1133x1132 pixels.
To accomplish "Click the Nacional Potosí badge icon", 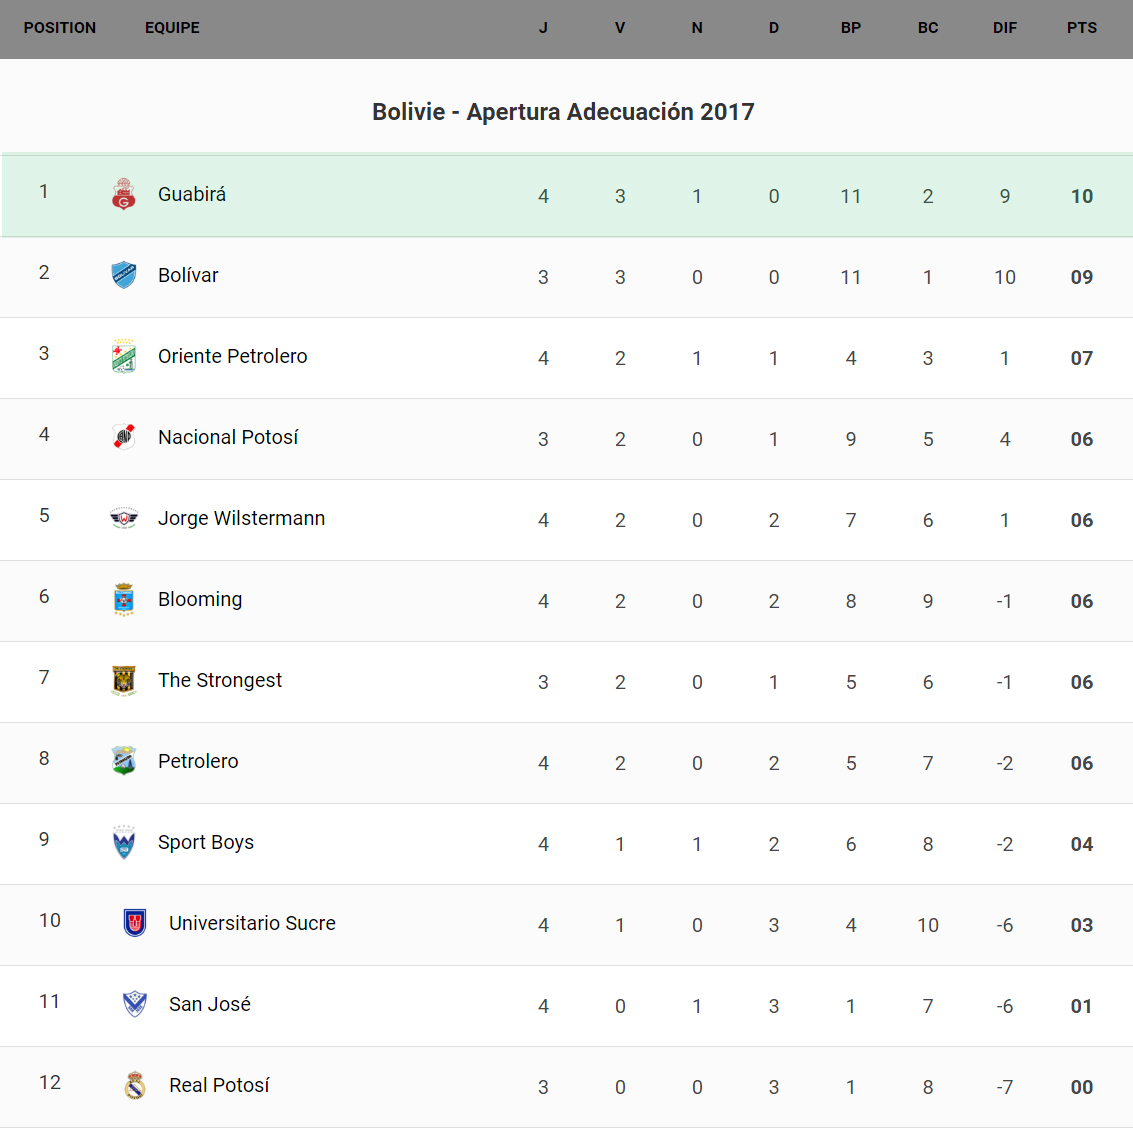I will [124, 437].
